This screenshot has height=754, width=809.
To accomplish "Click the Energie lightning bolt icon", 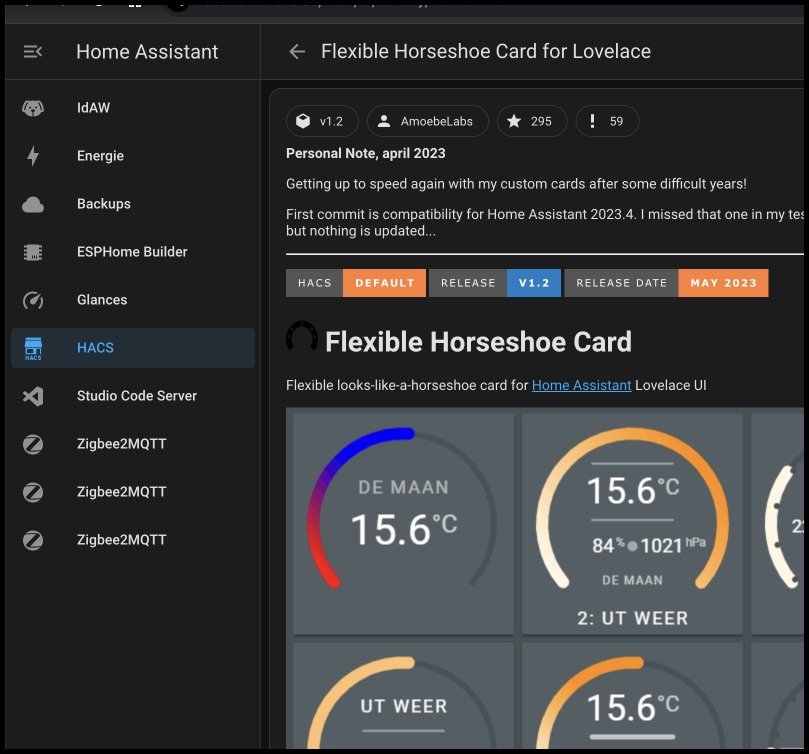I will (x=33, y=156).
